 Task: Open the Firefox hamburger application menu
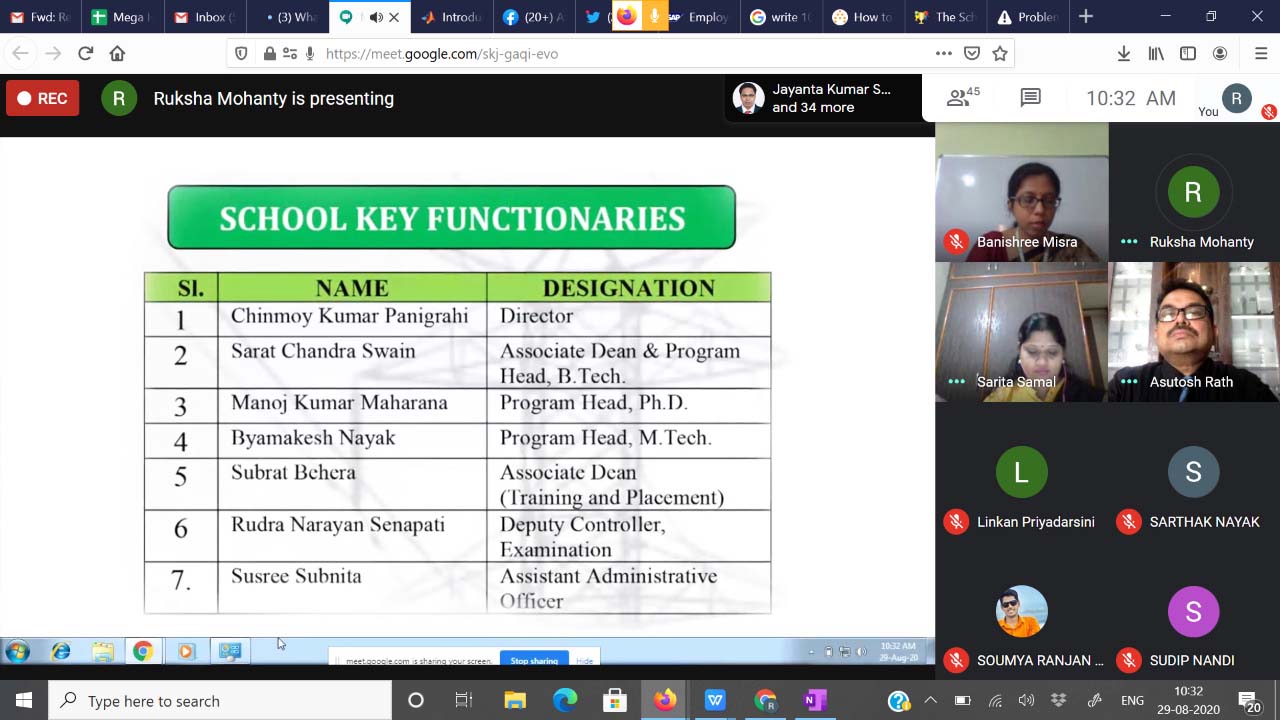[x=1260, y=54]
